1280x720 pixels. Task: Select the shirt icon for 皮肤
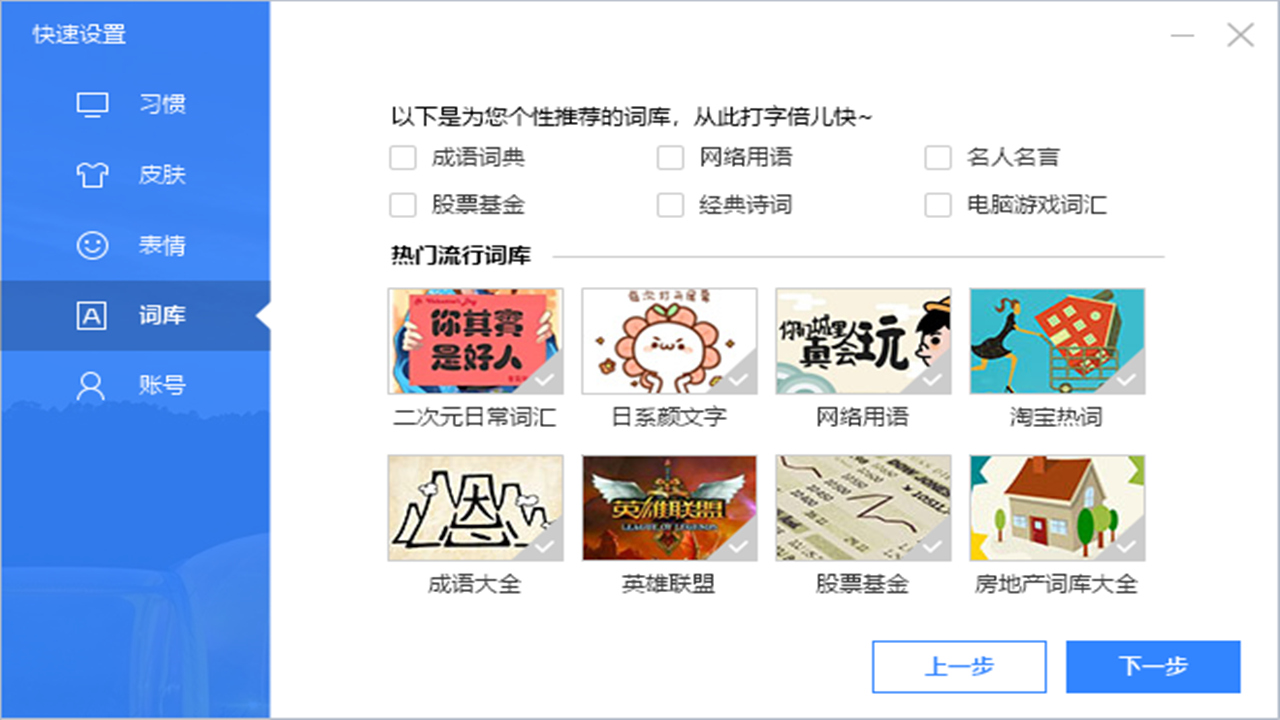[x=92, y=175]
